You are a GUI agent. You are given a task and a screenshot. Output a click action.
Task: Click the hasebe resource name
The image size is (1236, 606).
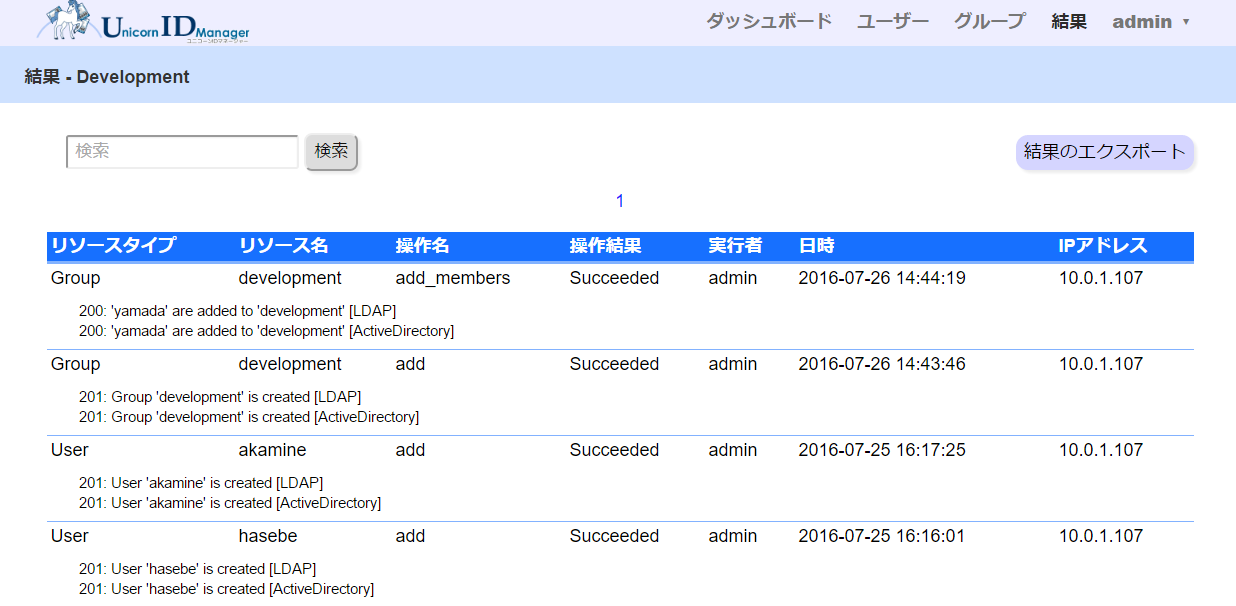tap(267, 536)
